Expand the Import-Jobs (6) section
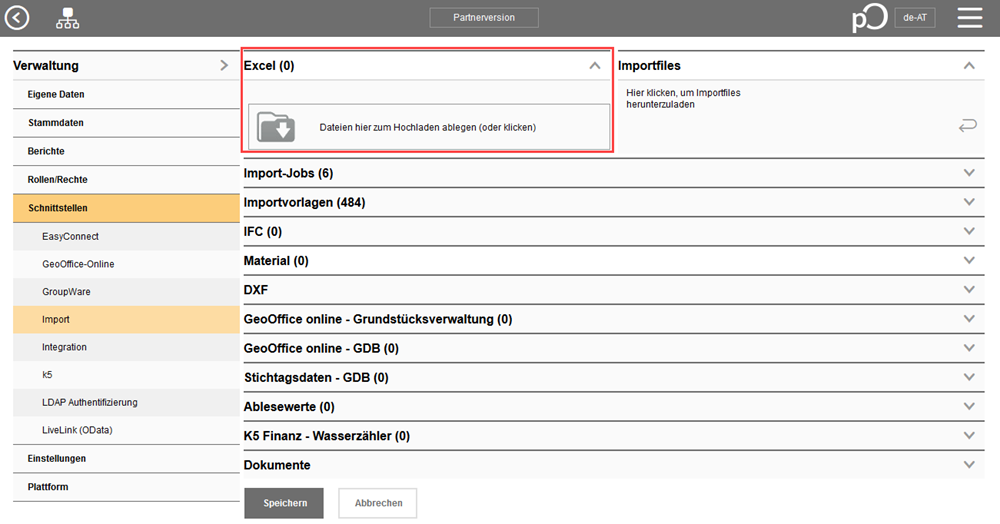The image size is (1000, 524). [968, 173]
